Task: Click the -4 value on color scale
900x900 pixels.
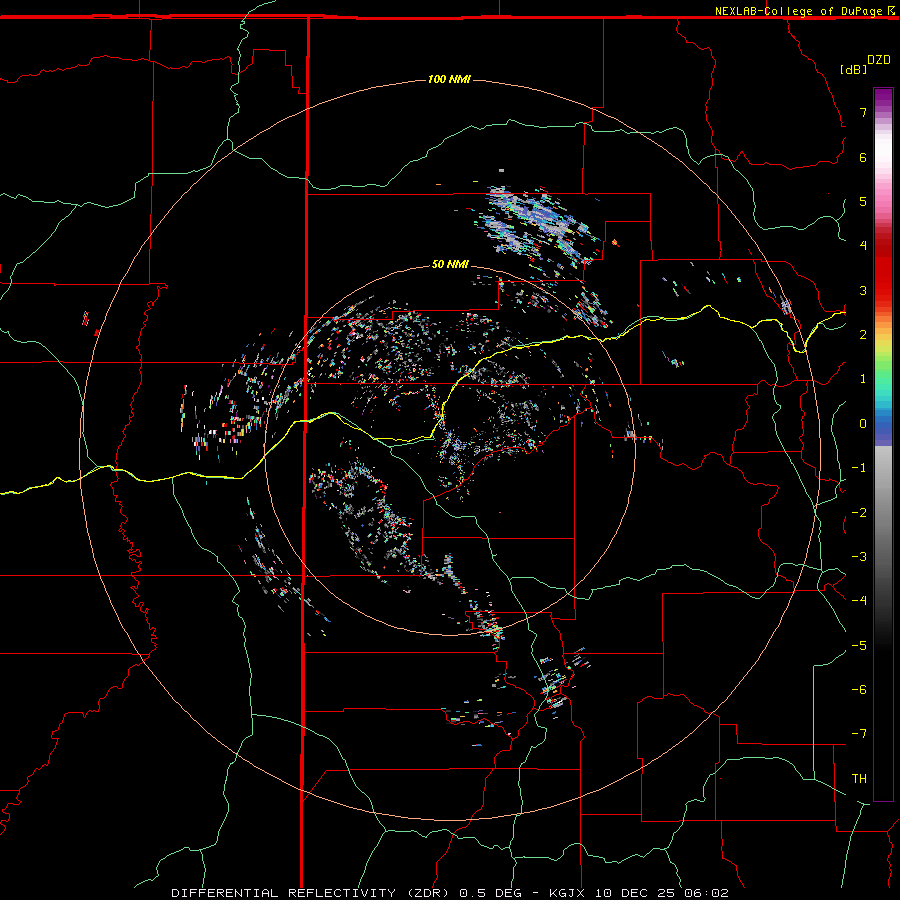Action: [859, 601]
